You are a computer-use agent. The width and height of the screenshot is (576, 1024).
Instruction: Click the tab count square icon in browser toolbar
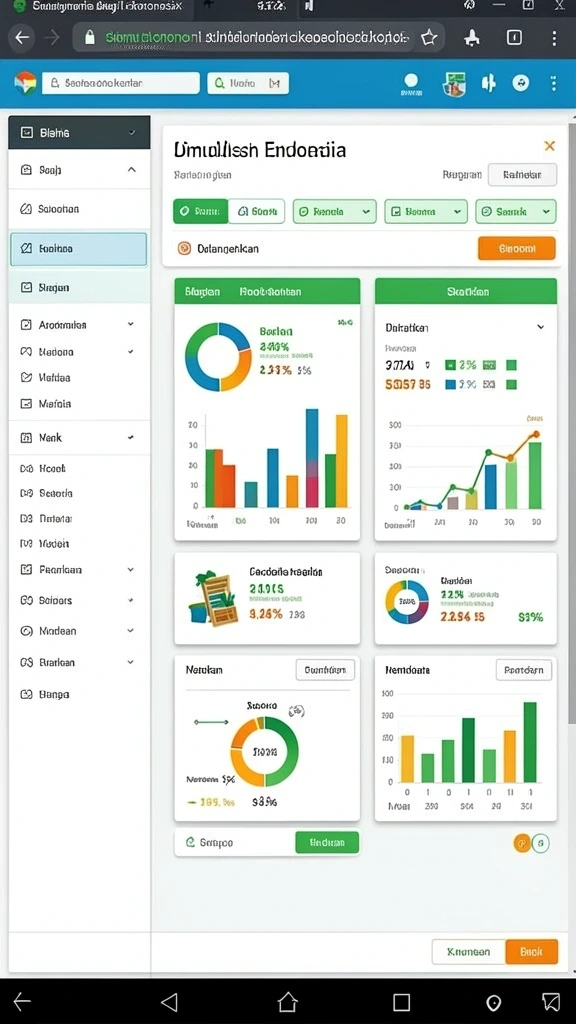coord(514,37)
